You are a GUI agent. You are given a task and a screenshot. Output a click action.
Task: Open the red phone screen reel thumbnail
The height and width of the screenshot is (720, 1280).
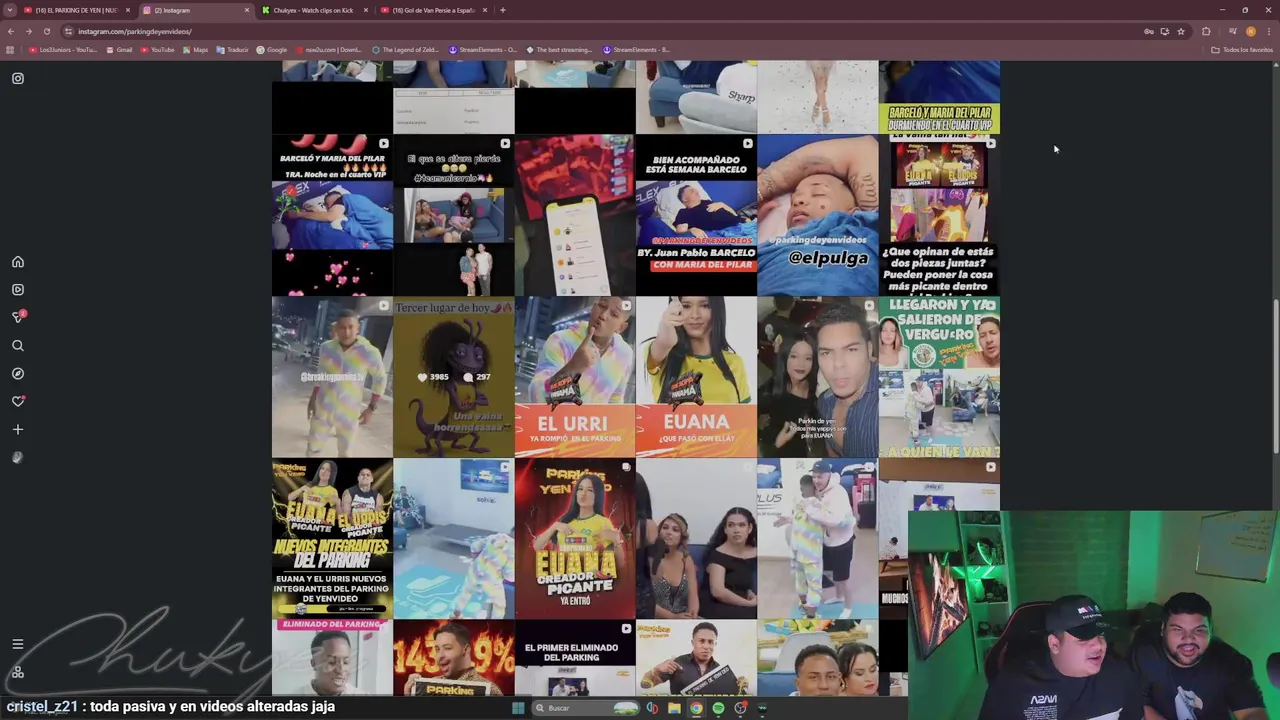tap(575, 215)
